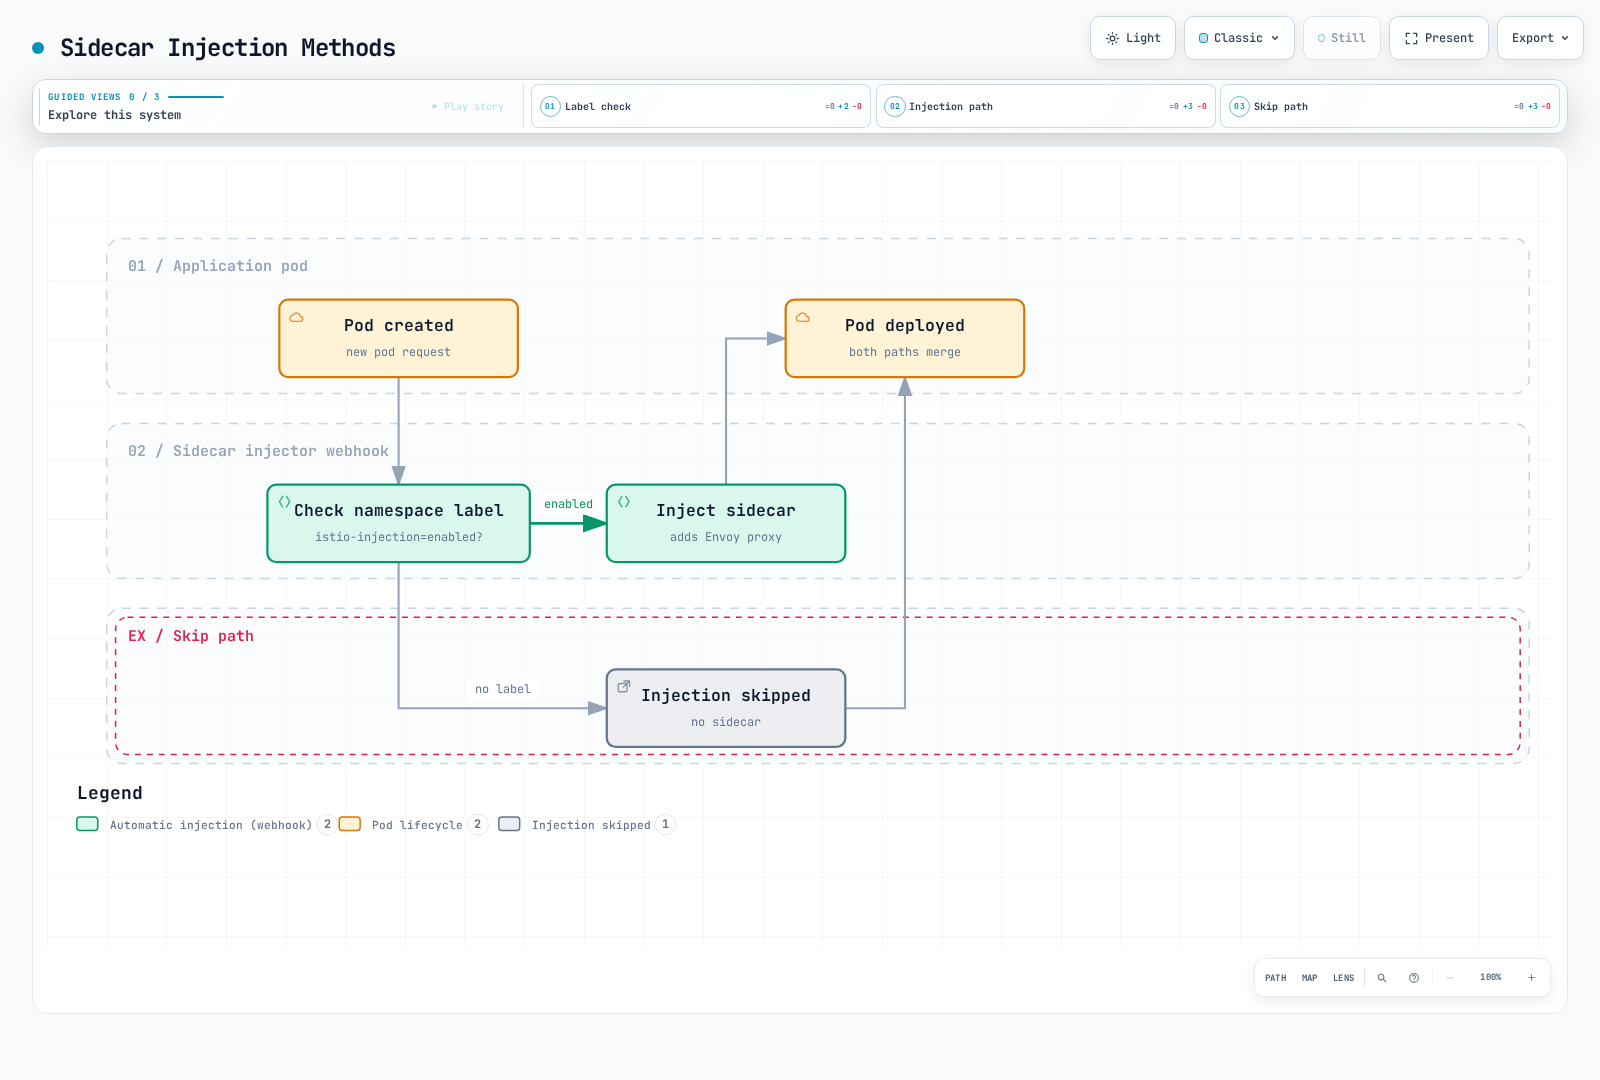Select the Injection skipped node
This screenshot has height=1080, width=1600.
[726, 708]
